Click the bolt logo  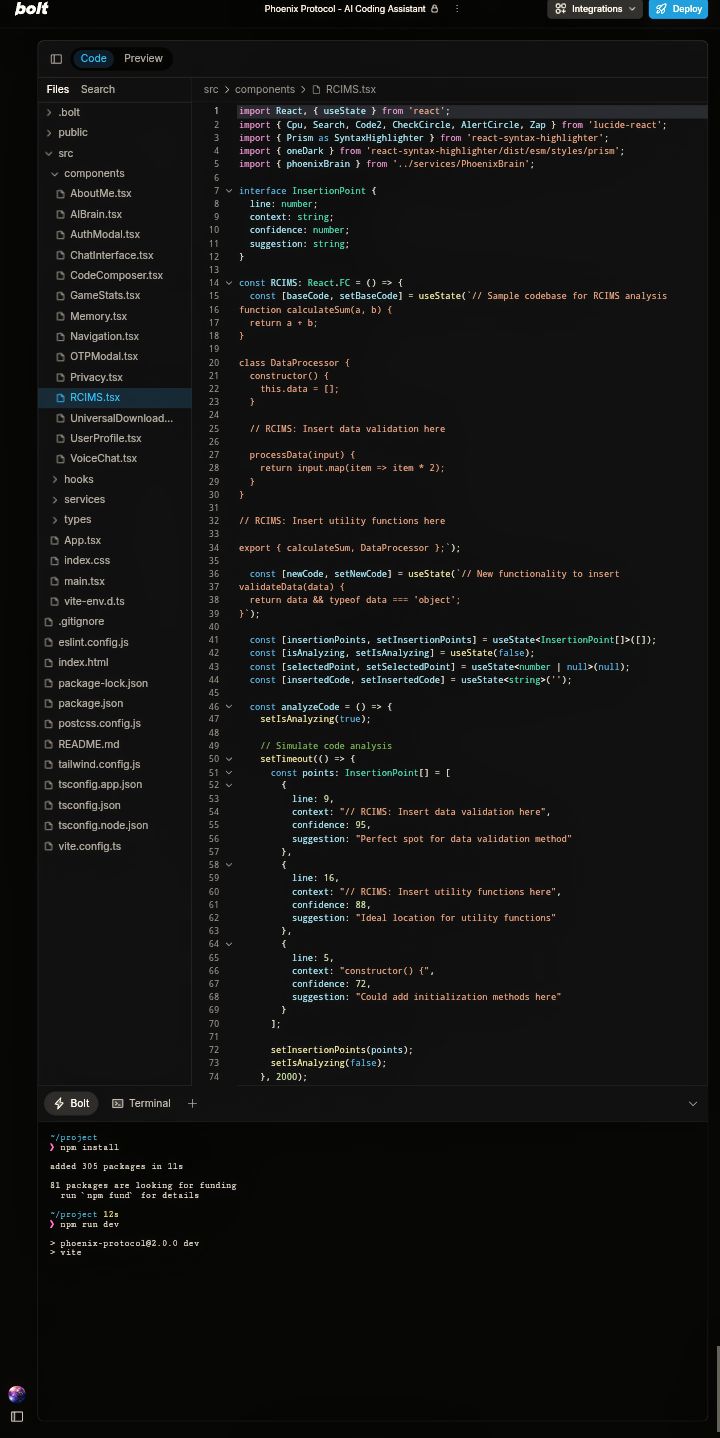(32, 9)
